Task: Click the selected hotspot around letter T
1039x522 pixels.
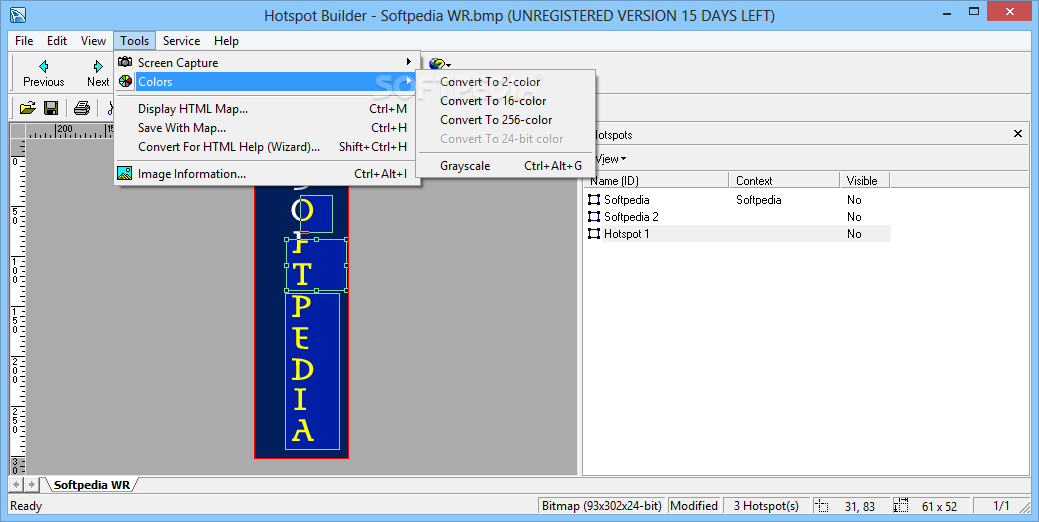Action: coord(316,265)
